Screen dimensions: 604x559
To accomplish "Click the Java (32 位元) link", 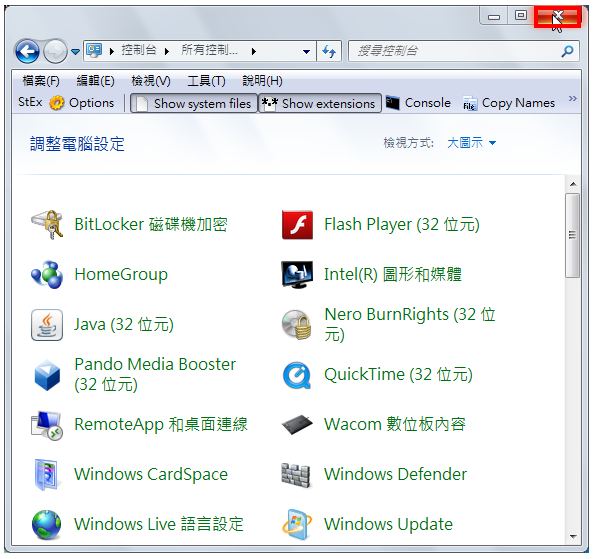I will pos(124,325).
